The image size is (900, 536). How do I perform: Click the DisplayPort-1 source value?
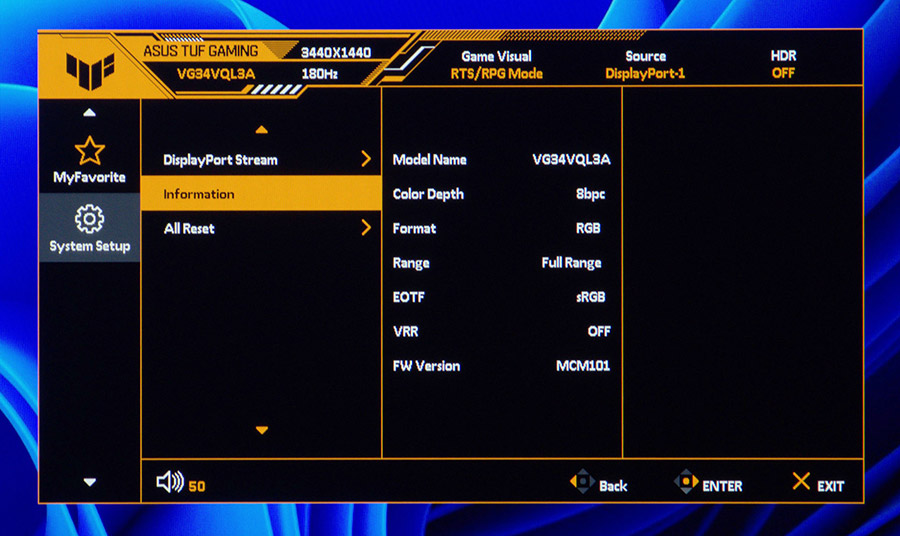point(645,73)
